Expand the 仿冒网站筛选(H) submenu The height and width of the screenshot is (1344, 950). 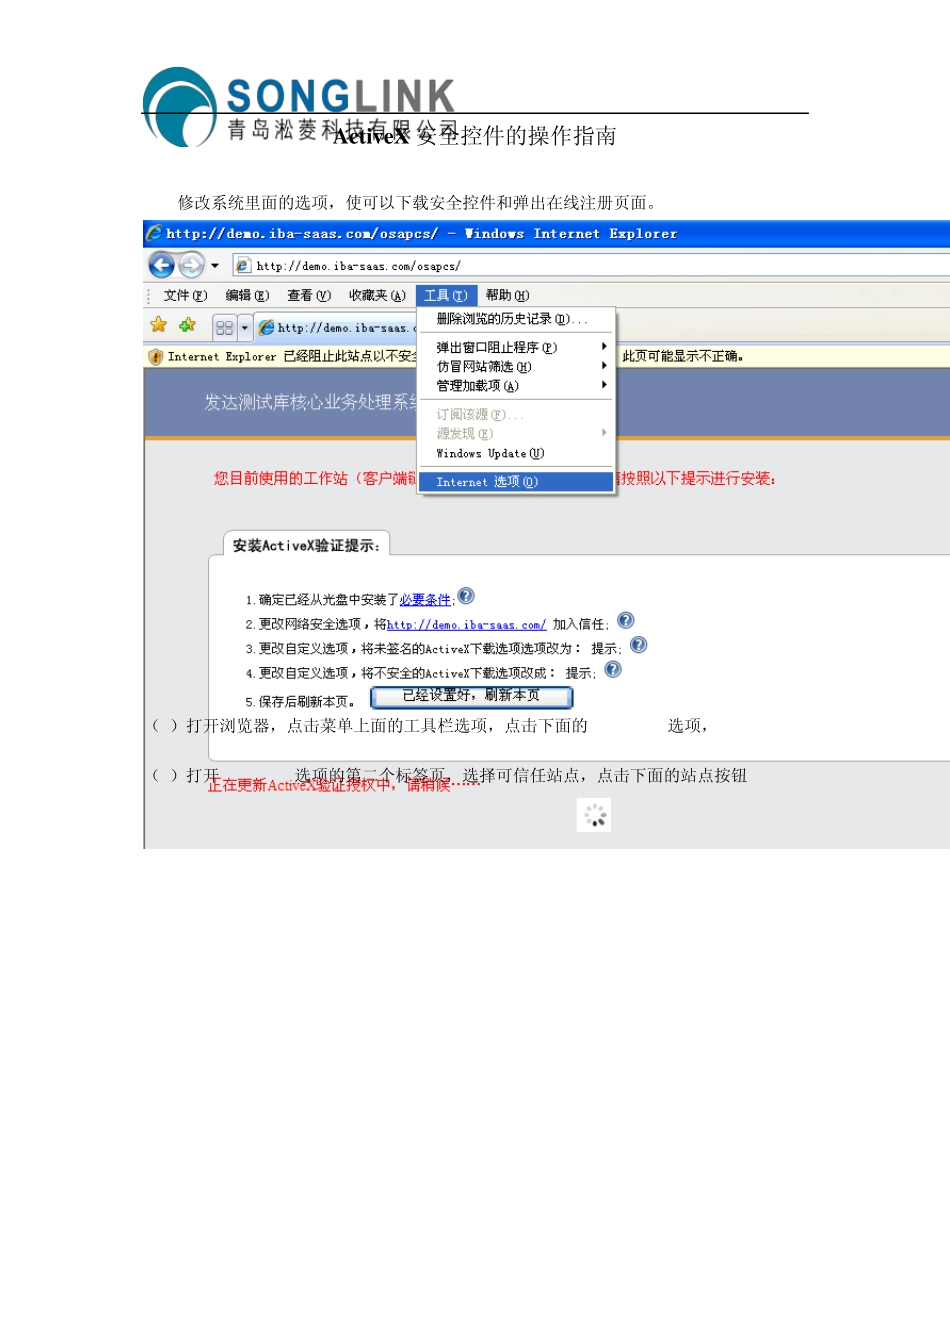pos(515,366)
